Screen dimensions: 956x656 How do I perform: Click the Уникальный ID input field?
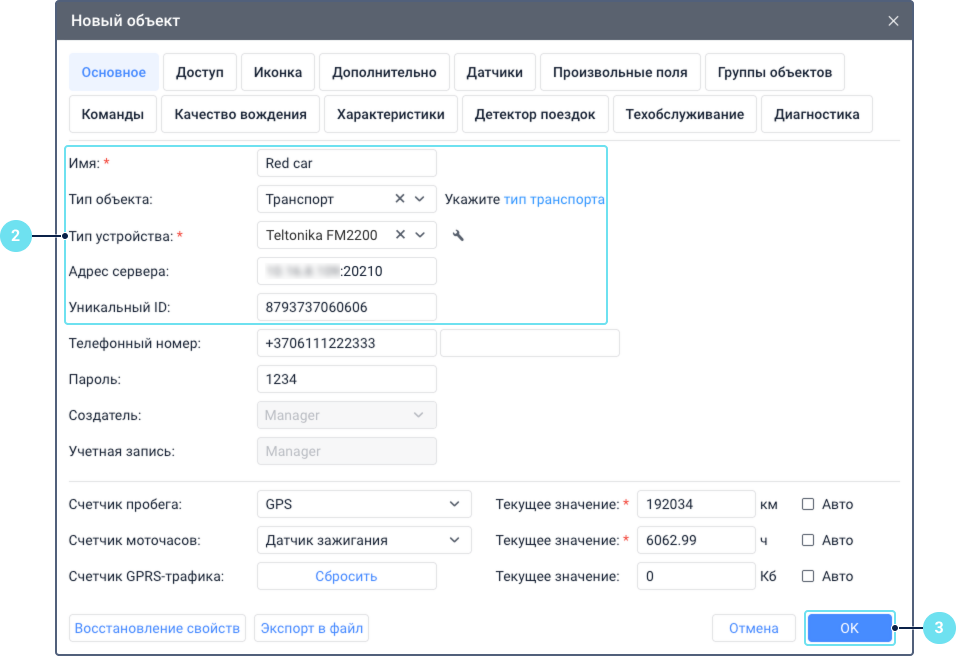pyautogui.click(x=346, y=307)
